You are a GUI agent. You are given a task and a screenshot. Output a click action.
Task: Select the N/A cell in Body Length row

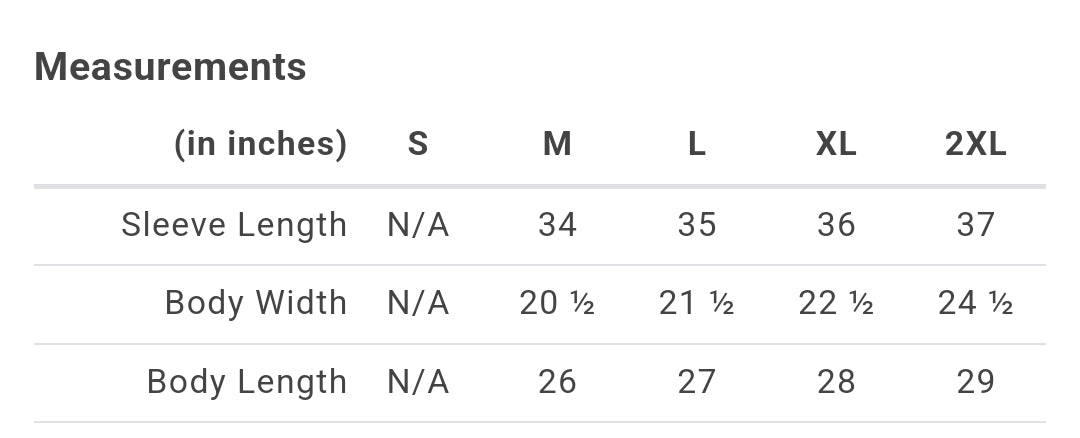pos(418,381)
